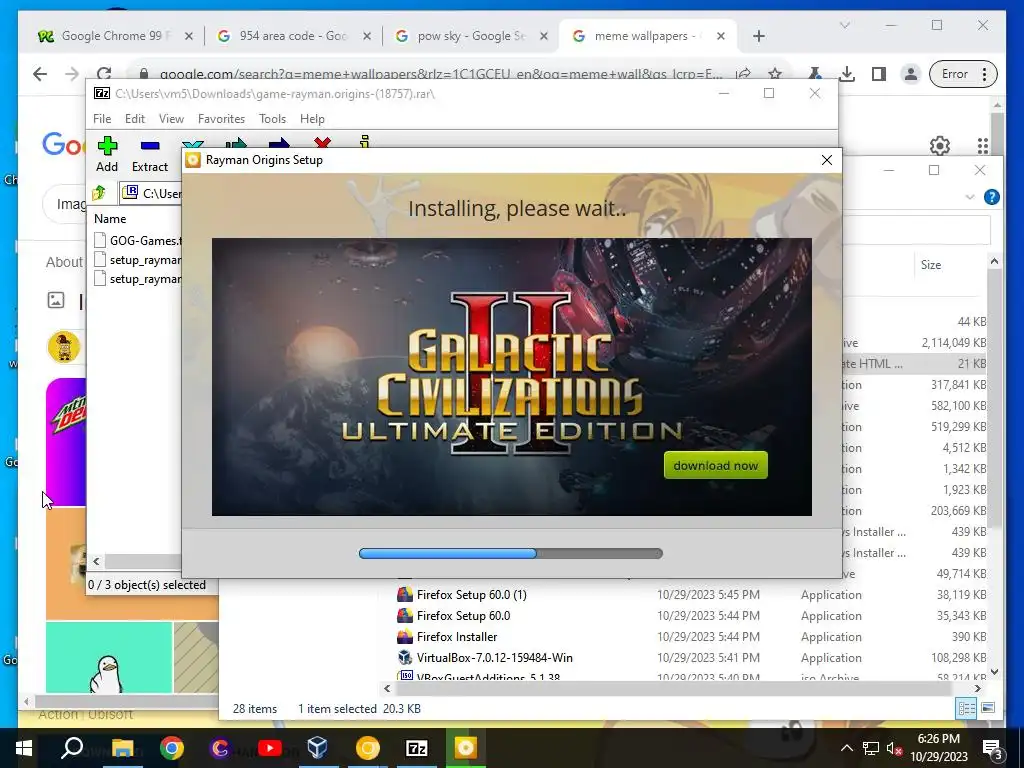This screenshot has height=768, width=1024.
Task: Click Explorer horizontal scrollbar right arrow
Action: [x=978, y=688]
